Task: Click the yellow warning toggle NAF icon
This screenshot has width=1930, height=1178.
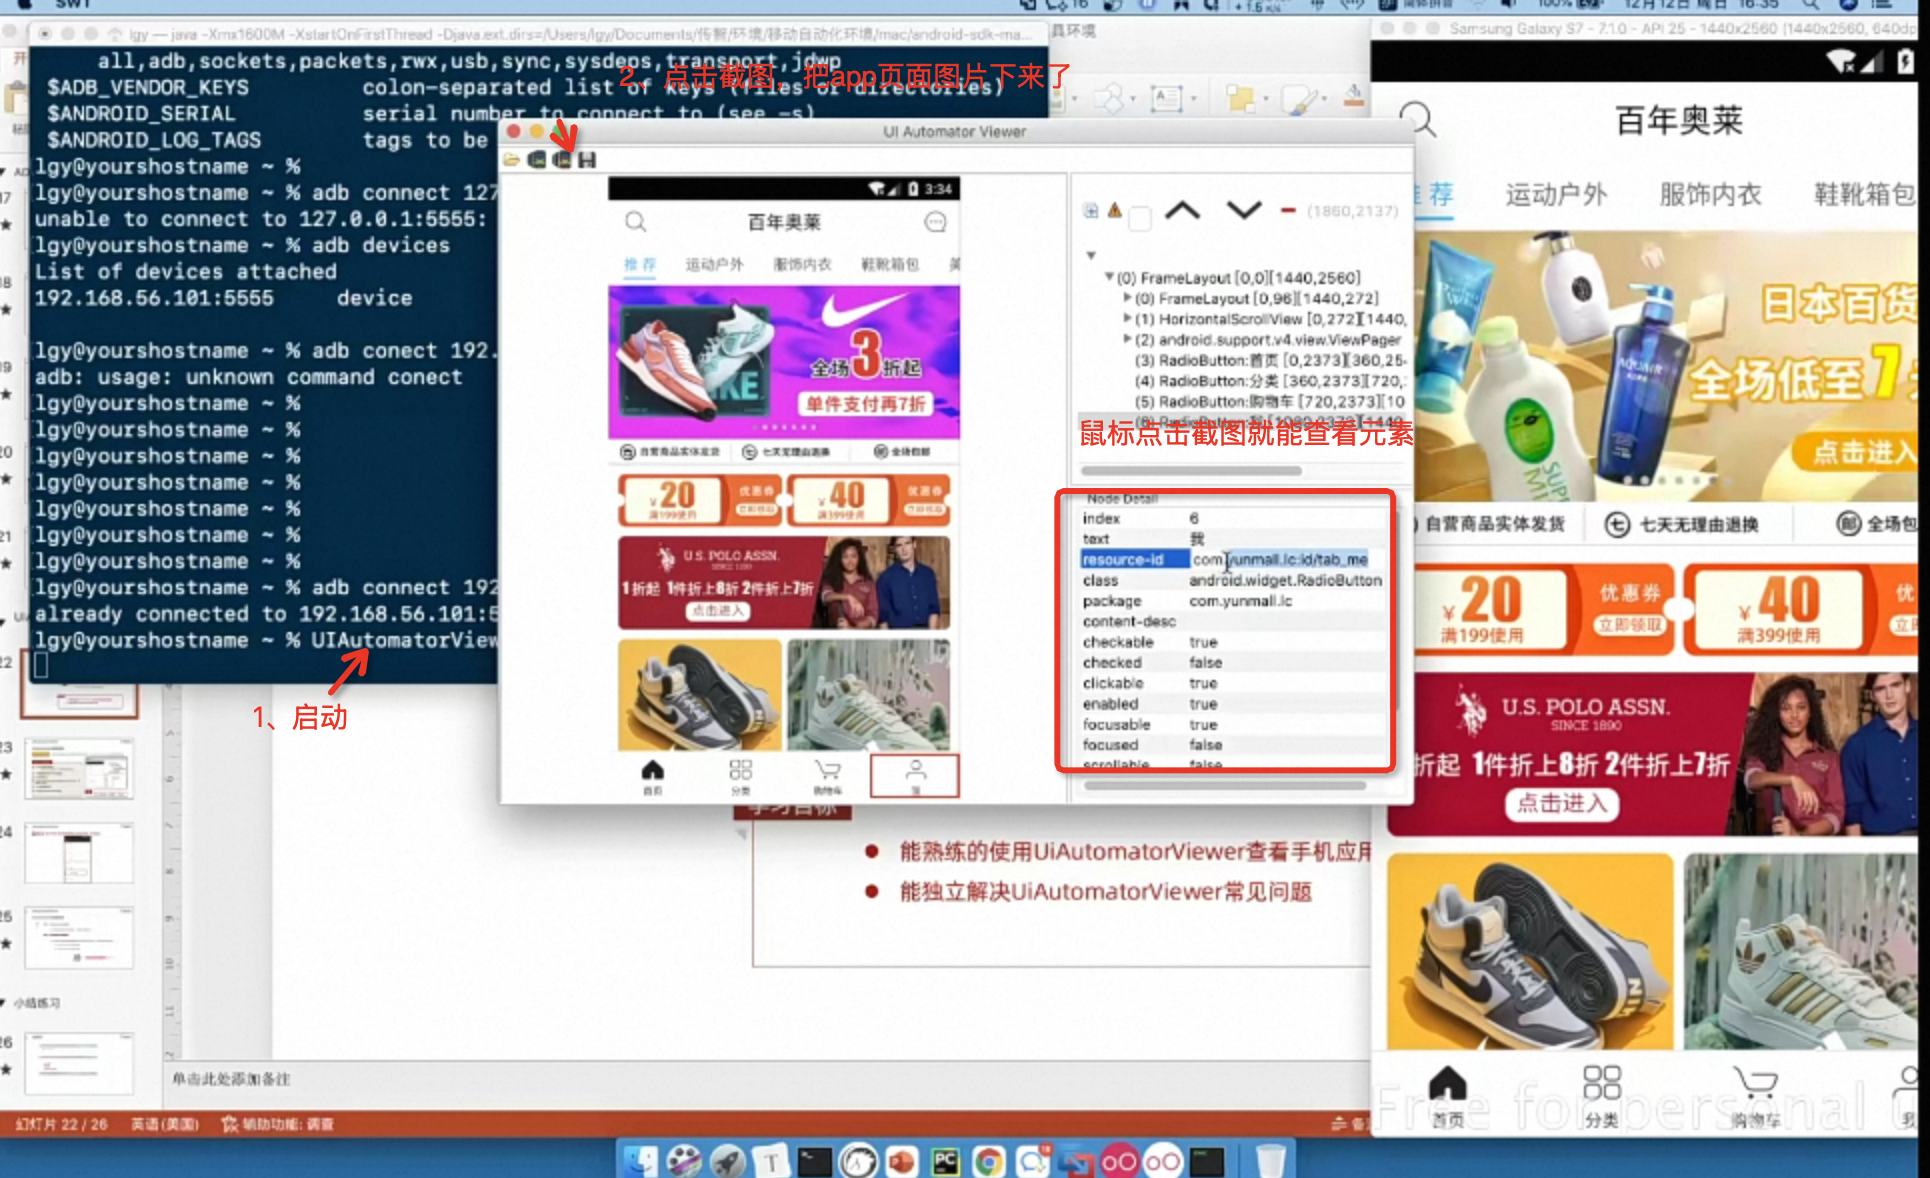Action: [x=1115, y=211]
